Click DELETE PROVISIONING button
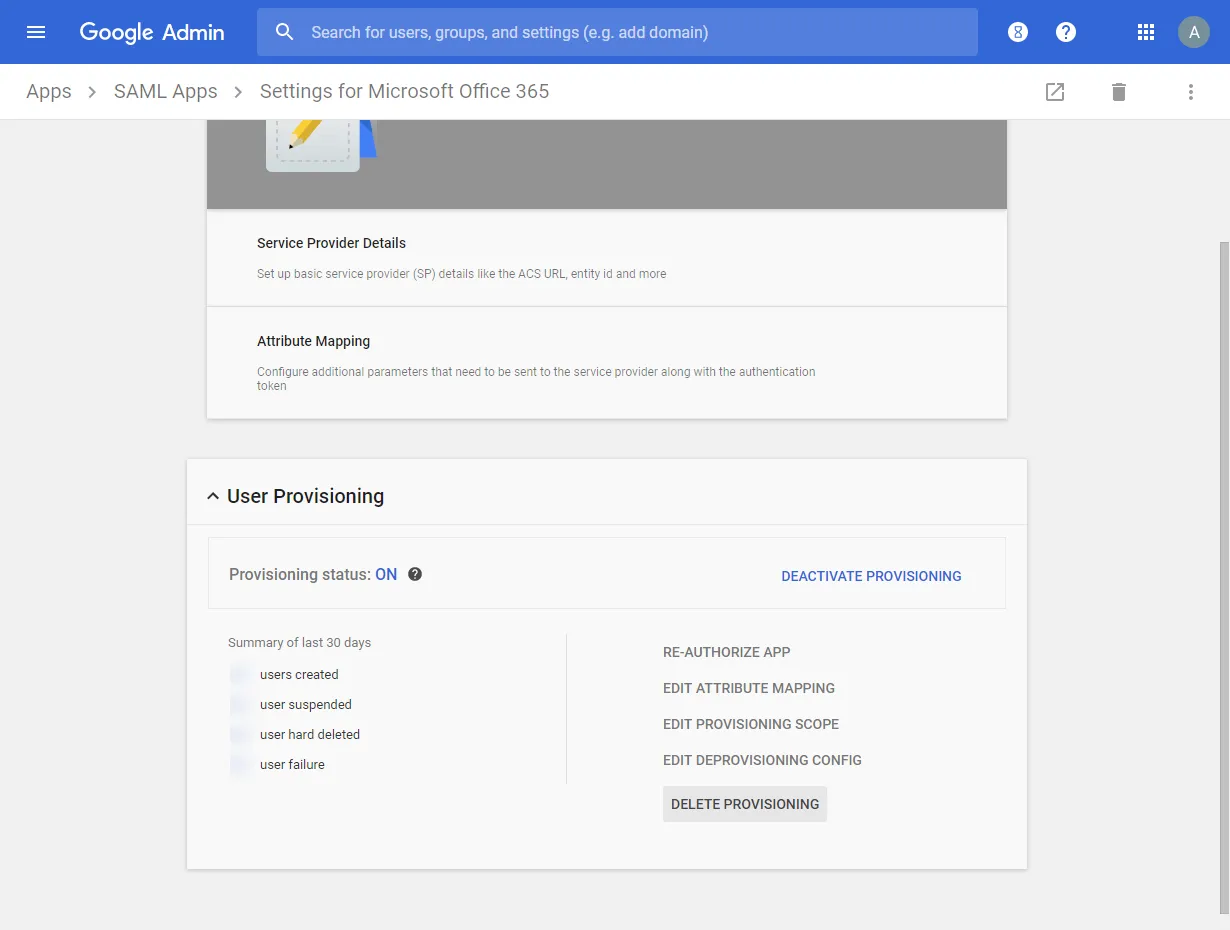This screenshot has height=930, width=1230. (745, 804)
